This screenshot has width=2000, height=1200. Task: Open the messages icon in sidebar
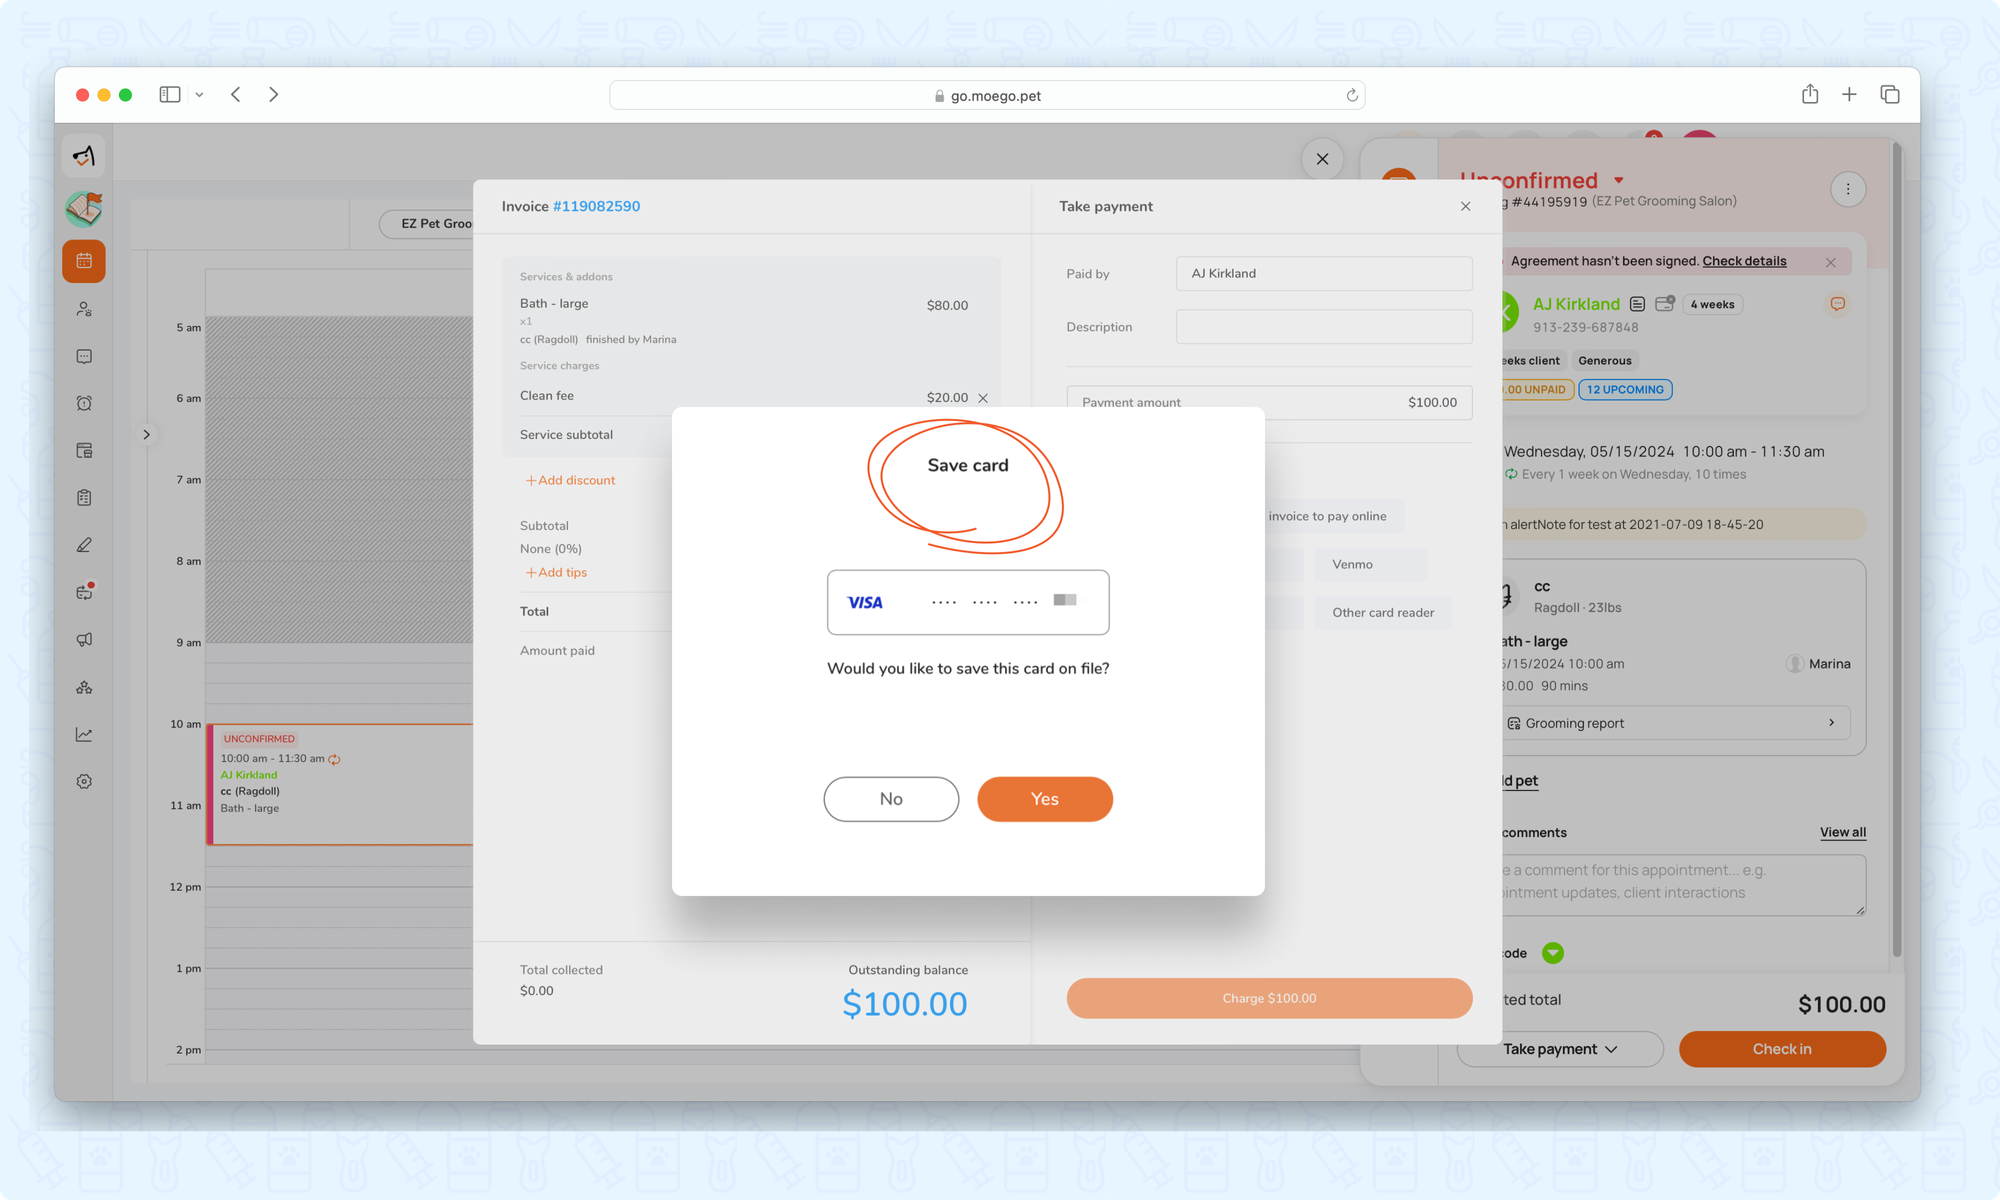coord(84,356)
